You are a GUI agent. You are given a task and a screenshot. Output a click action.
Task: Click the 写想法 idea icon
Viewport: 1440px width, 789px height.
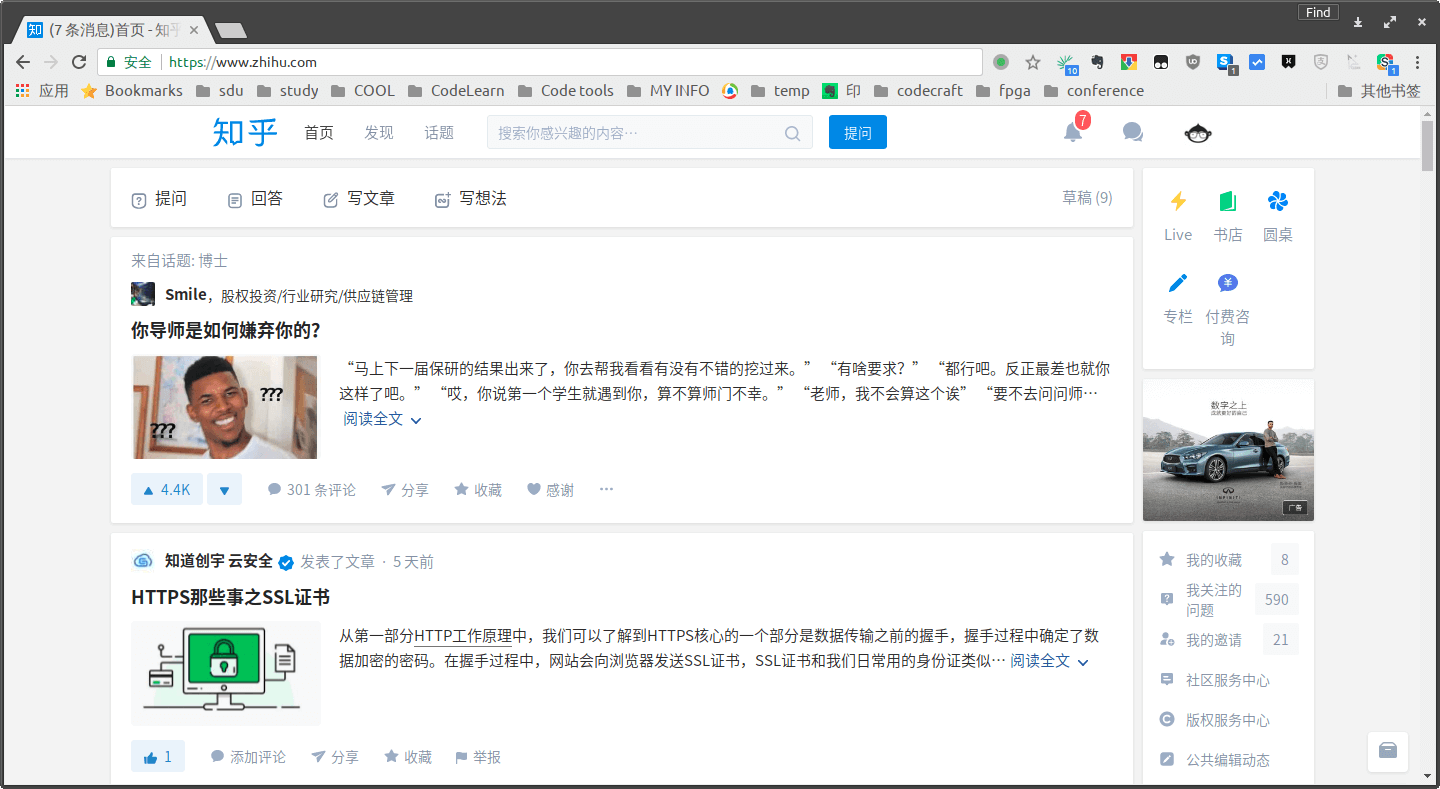(470, 198)
